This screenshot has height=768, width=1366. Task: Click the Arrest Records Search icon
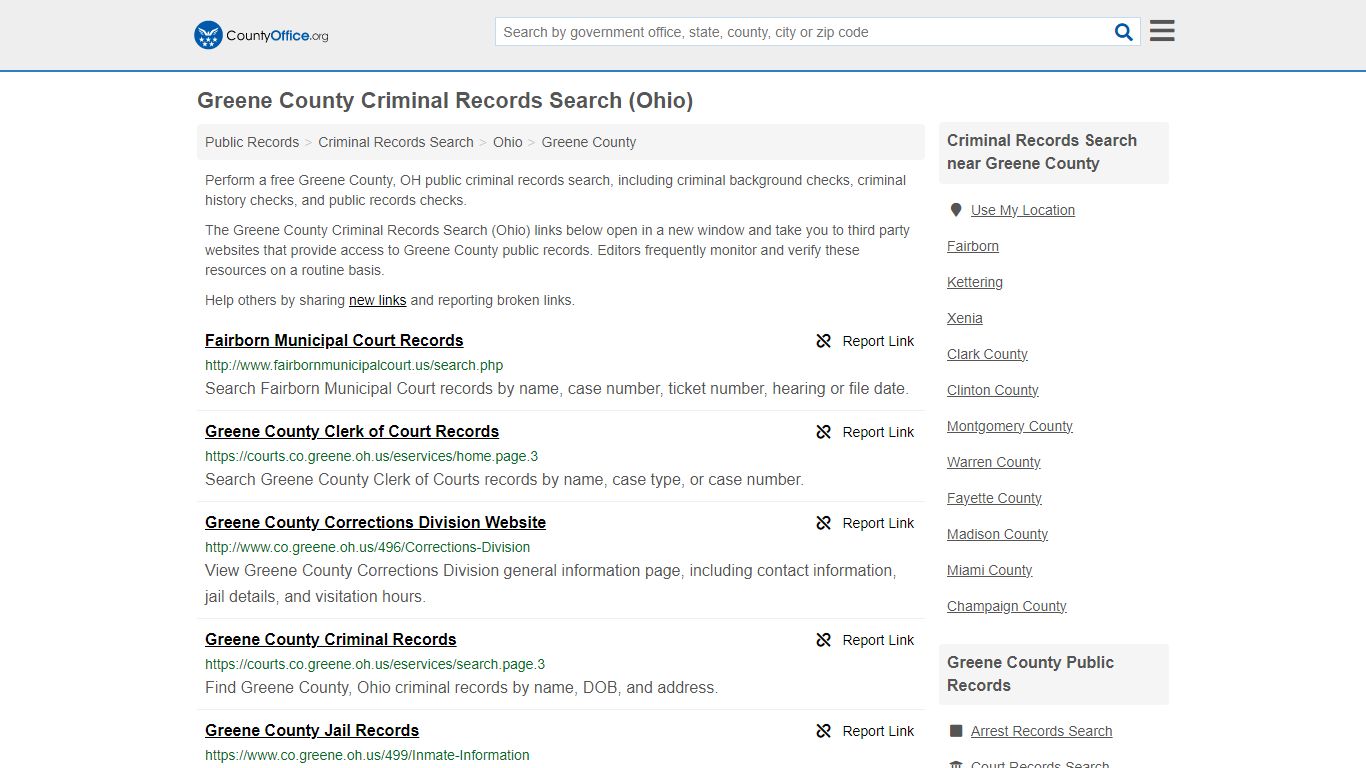point(956,731)
